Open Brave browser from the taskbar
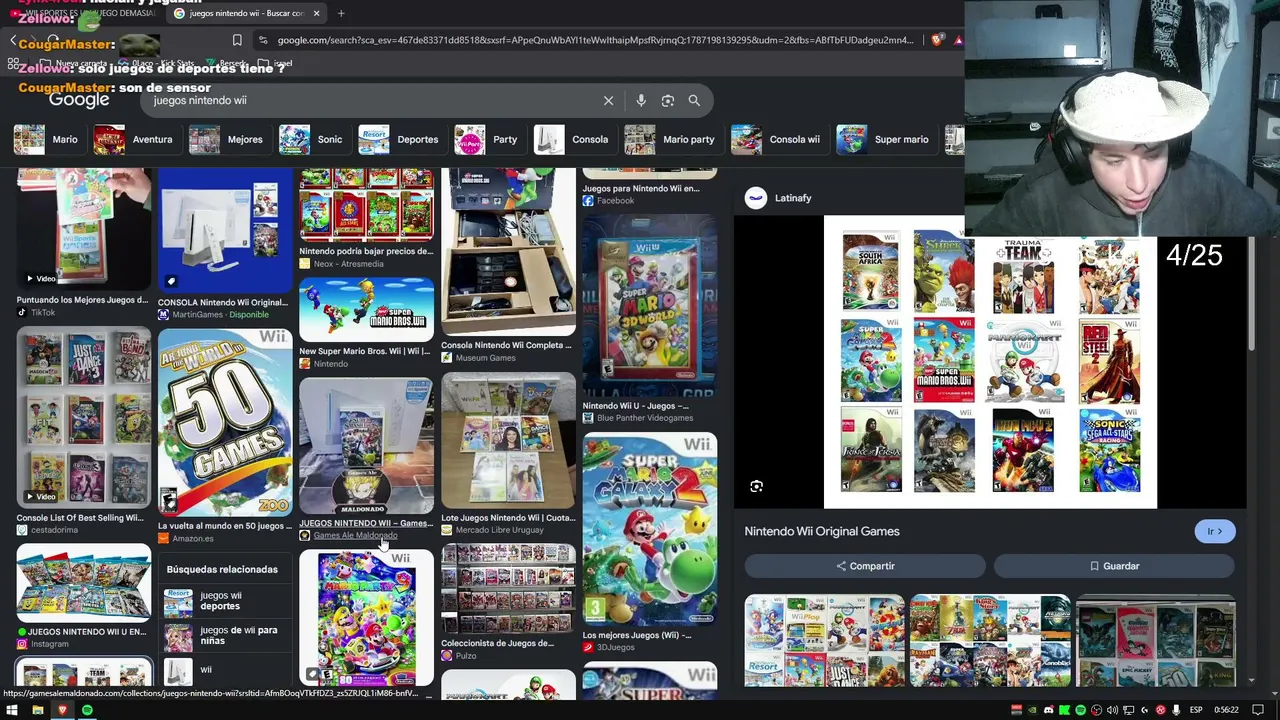 click(62, 710)
